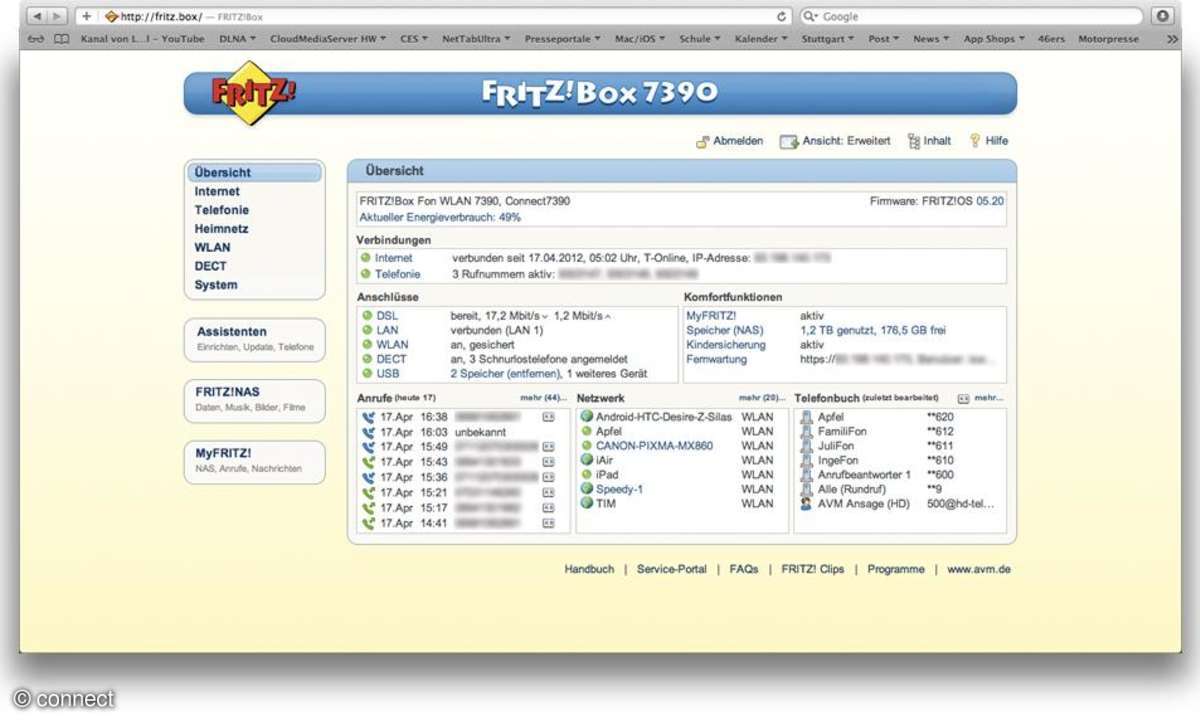Open the Handbuch footer link
Viewport: 1200px width, 720px height.
click(589, 569)
